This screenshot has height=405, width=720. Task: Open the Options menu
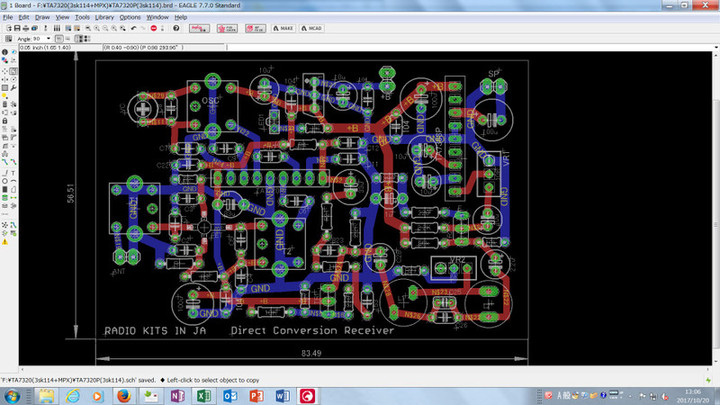pos(130,17)
